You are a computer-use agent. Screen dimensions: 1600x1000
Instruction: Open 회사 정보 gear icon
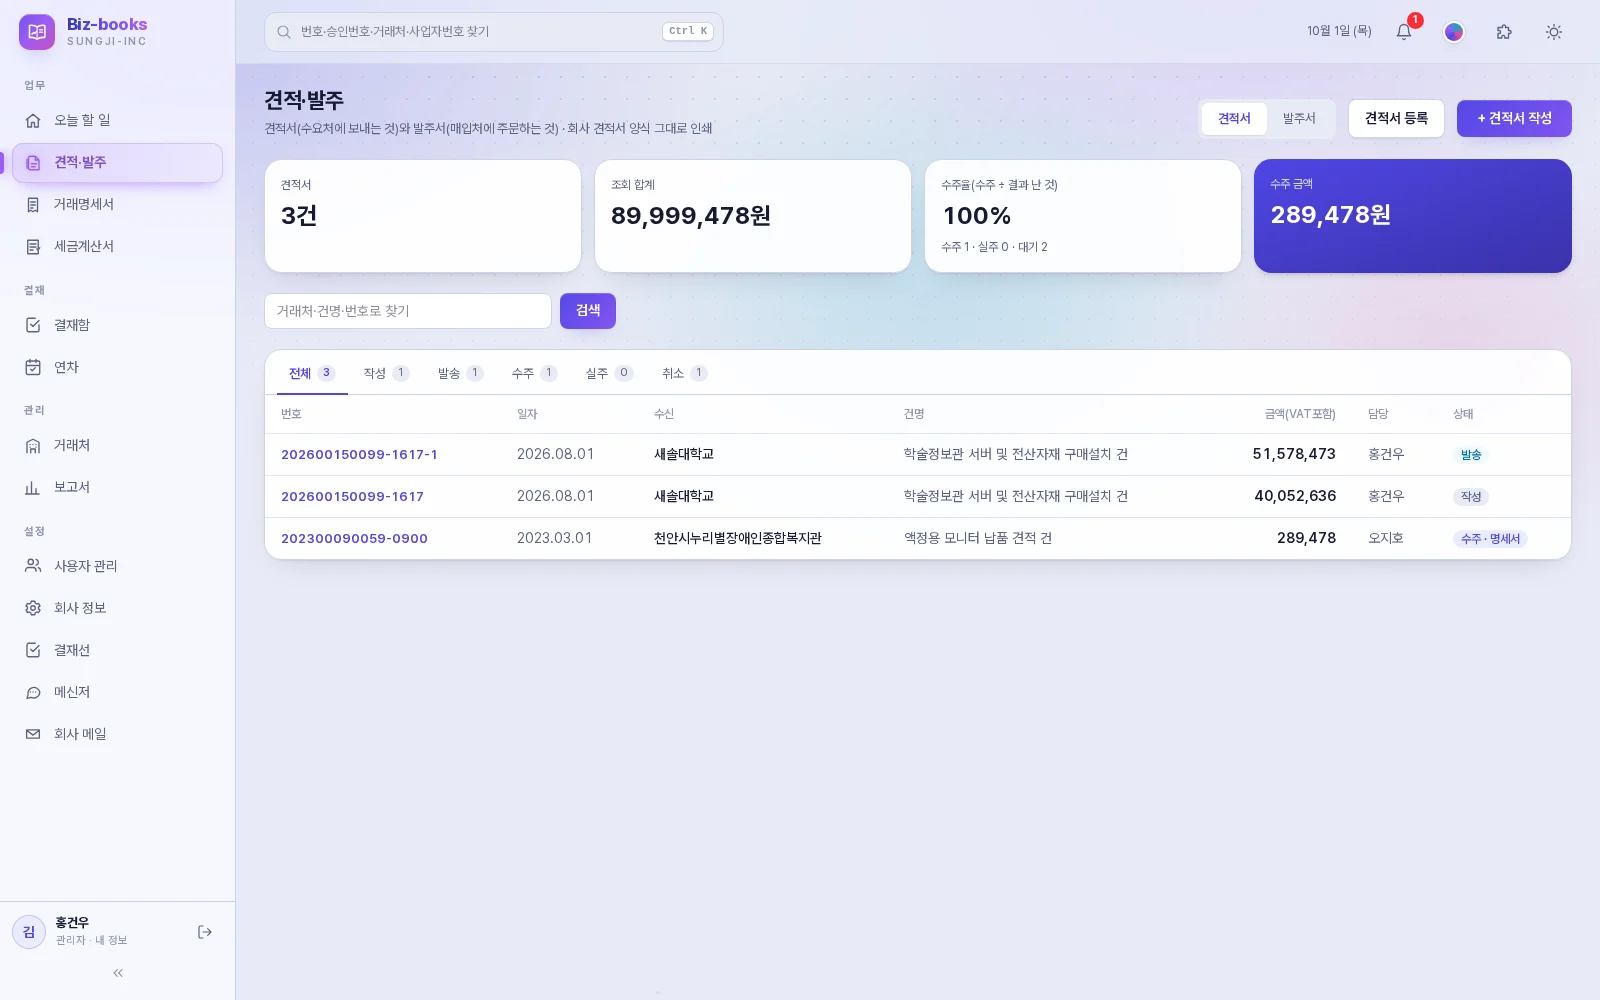[x=33, y=608]
